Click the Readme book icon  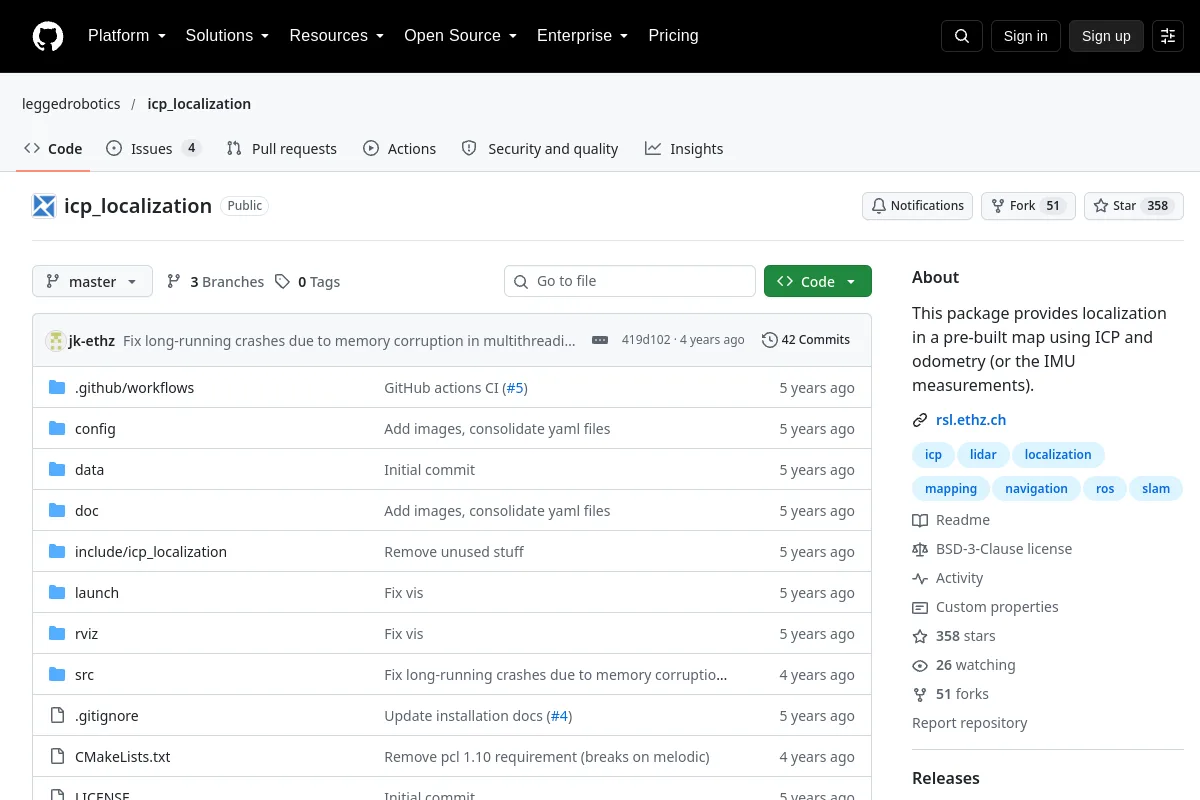(920, 520)
